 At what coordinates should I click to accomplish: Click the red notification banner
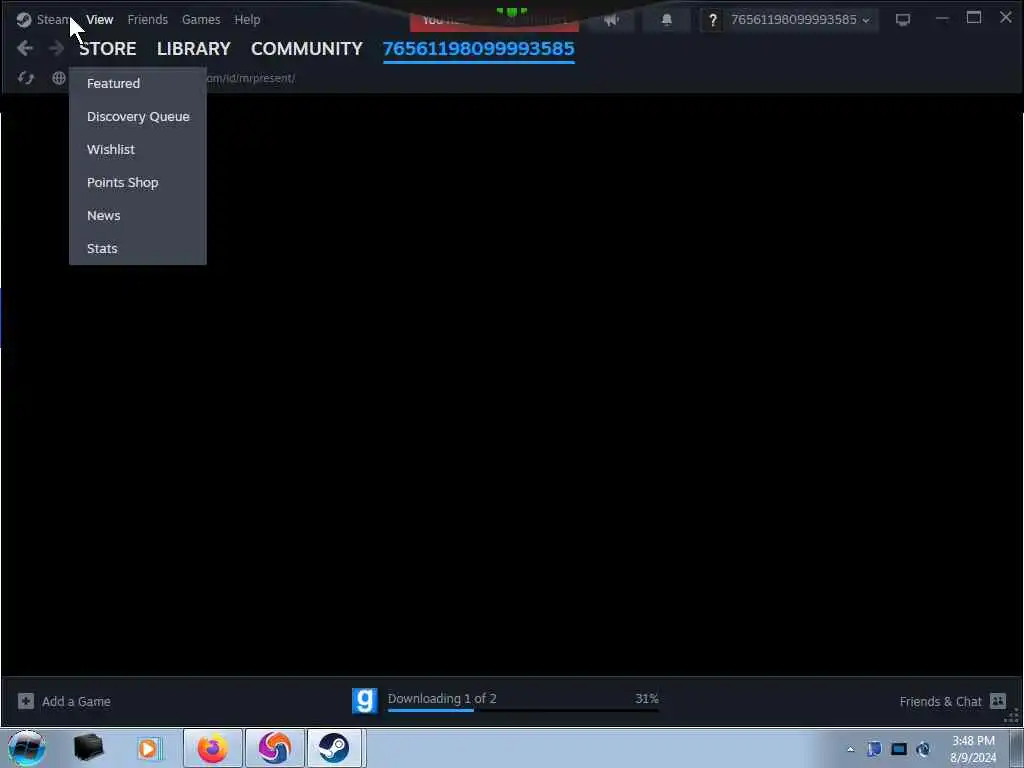click(494, 22)
